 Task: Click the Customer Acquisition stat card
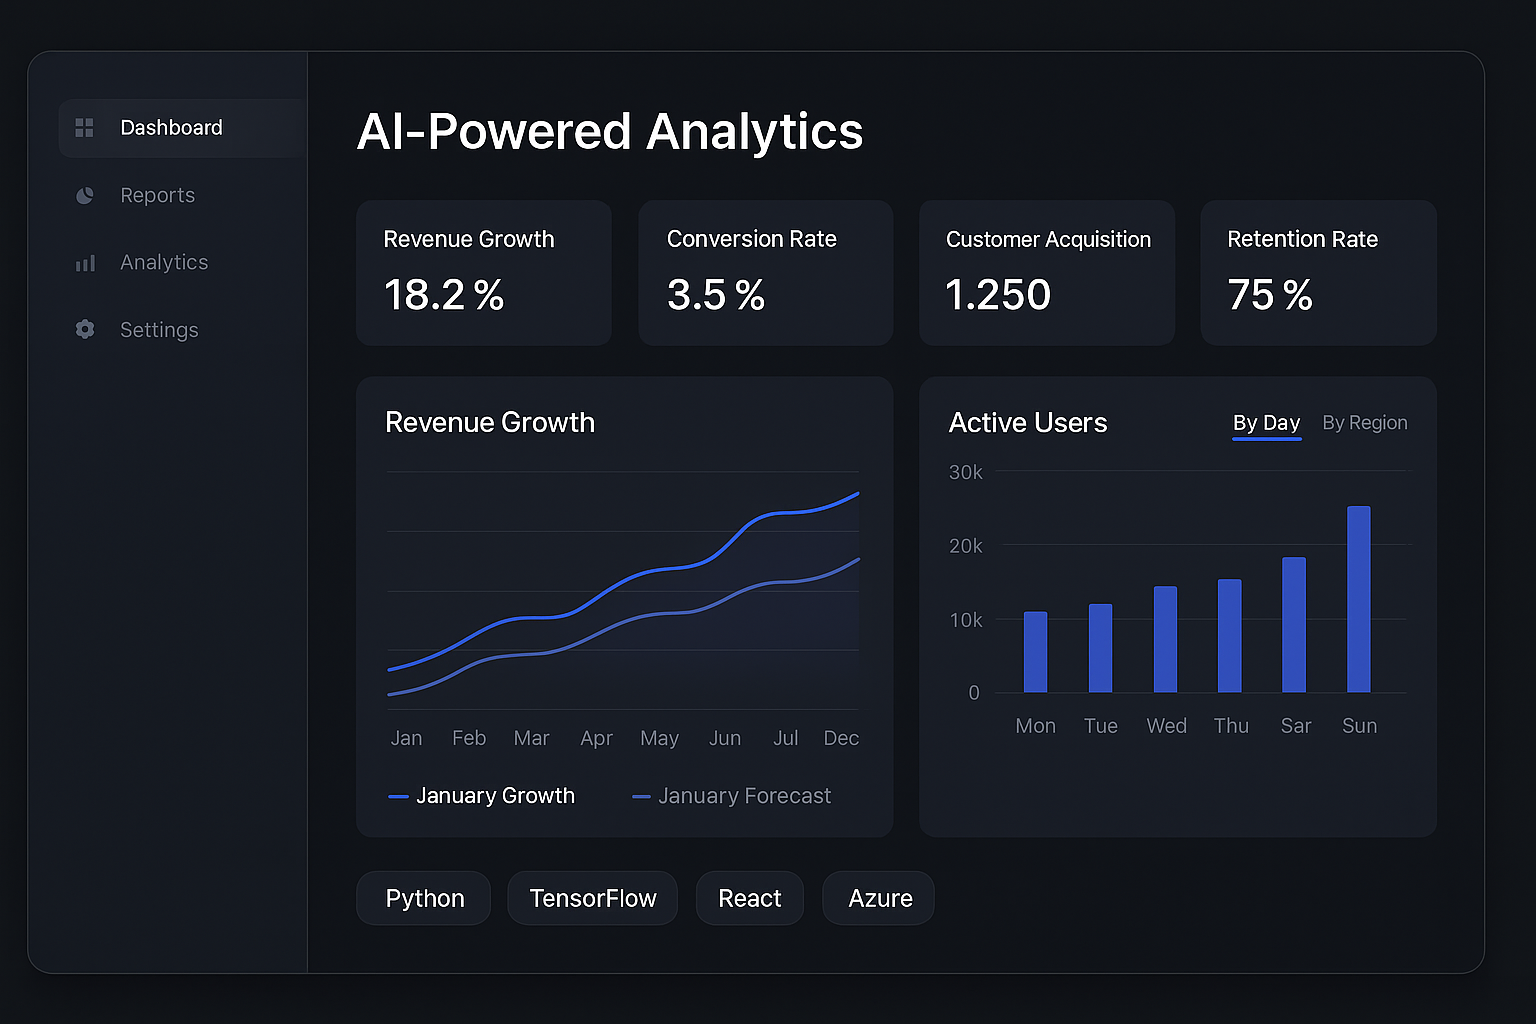(1046, 272)
